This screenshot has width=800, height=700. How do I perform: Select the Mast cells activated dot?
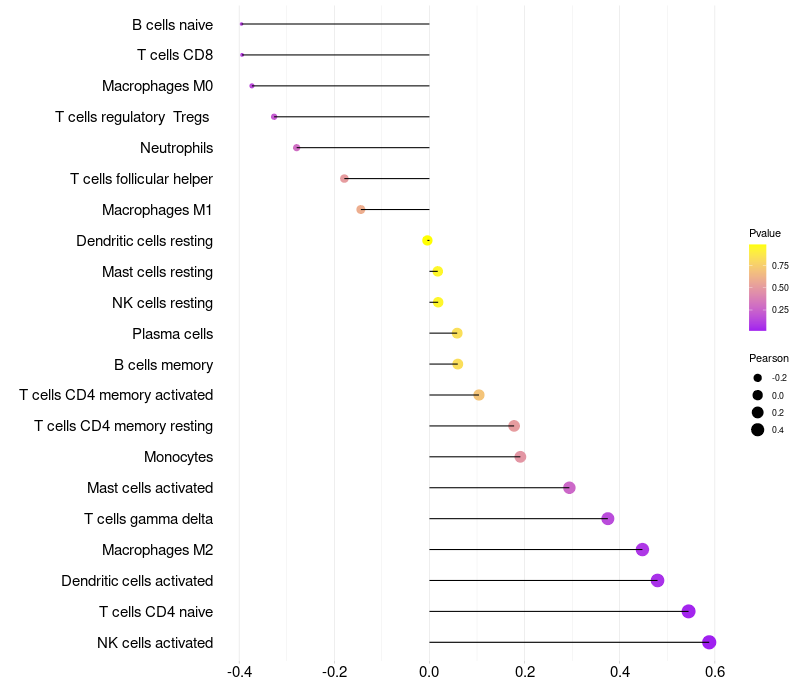click(569, 488)
